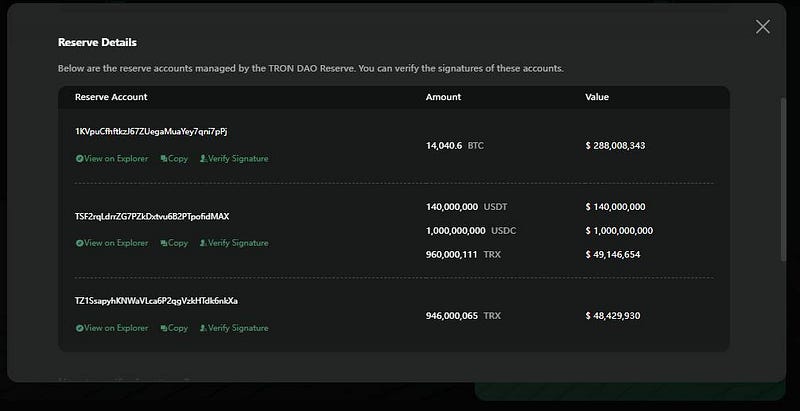Click the Reserve Account column header
The height and width of the screenshot is (411, 800).
pyautogui.click(x=111, y=97)
